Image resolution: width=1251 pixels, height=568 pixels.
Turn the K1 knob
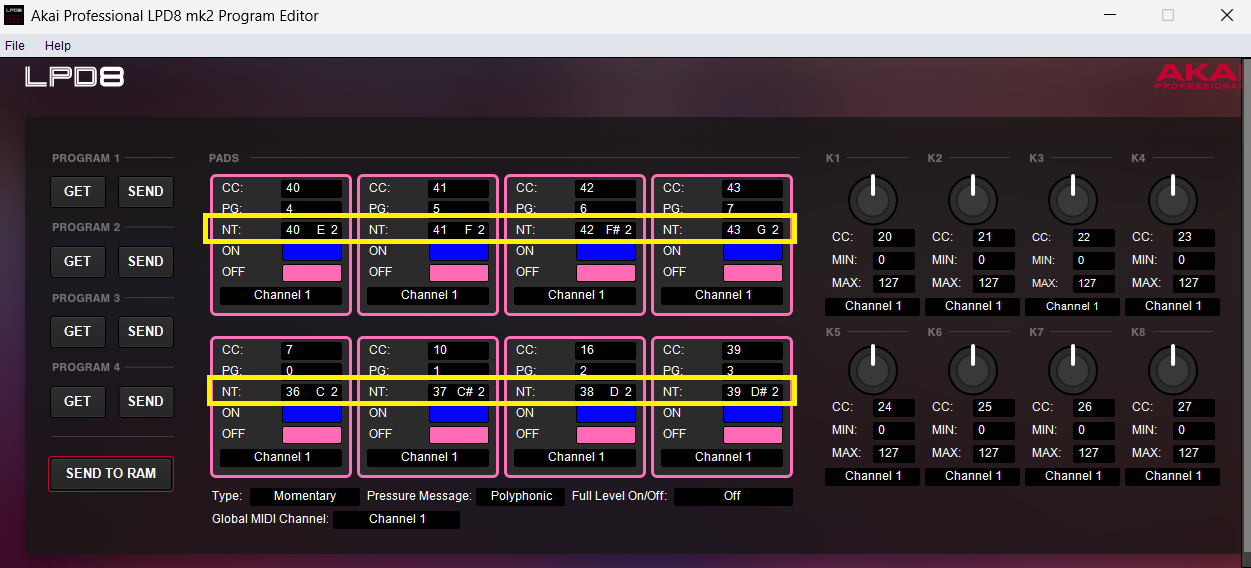point(872,199)
